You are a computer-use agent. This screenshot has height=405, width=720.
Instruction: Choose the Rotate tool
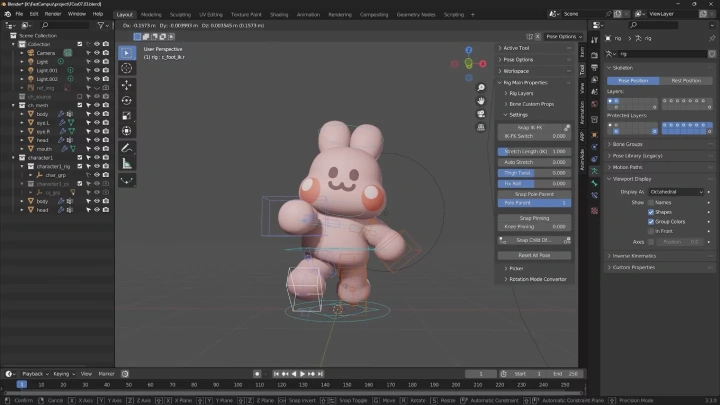pos(127,101)
